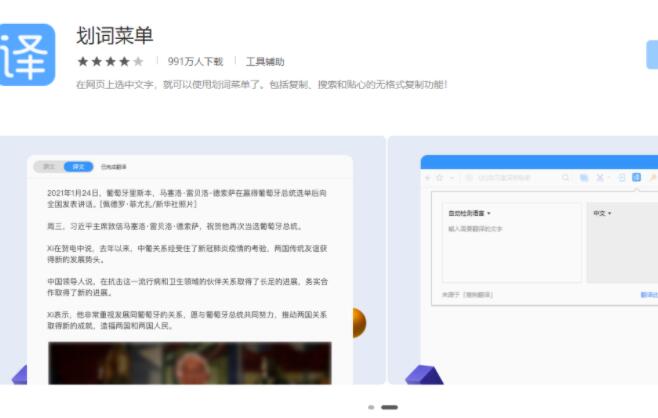Click the blue translate extension icon in toolbar
The width and height of the screenshot is (658, 418).
[636, 178]
